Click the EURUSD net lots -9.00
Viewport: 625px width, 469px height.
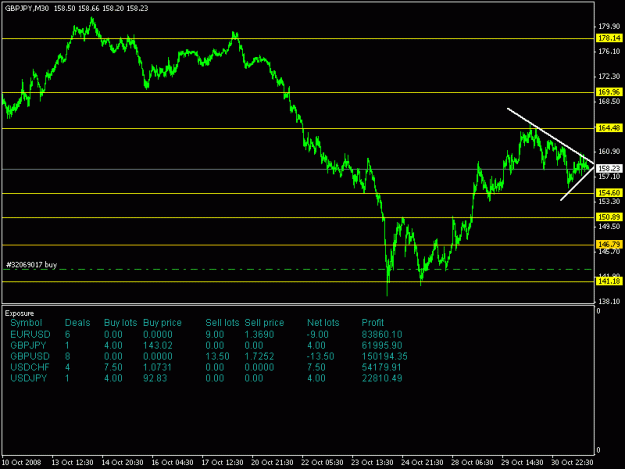pos(318,335)
